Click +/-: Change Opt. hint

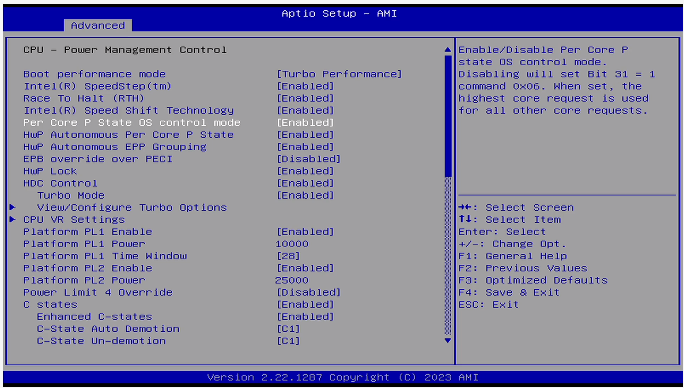tap(513, 244)
